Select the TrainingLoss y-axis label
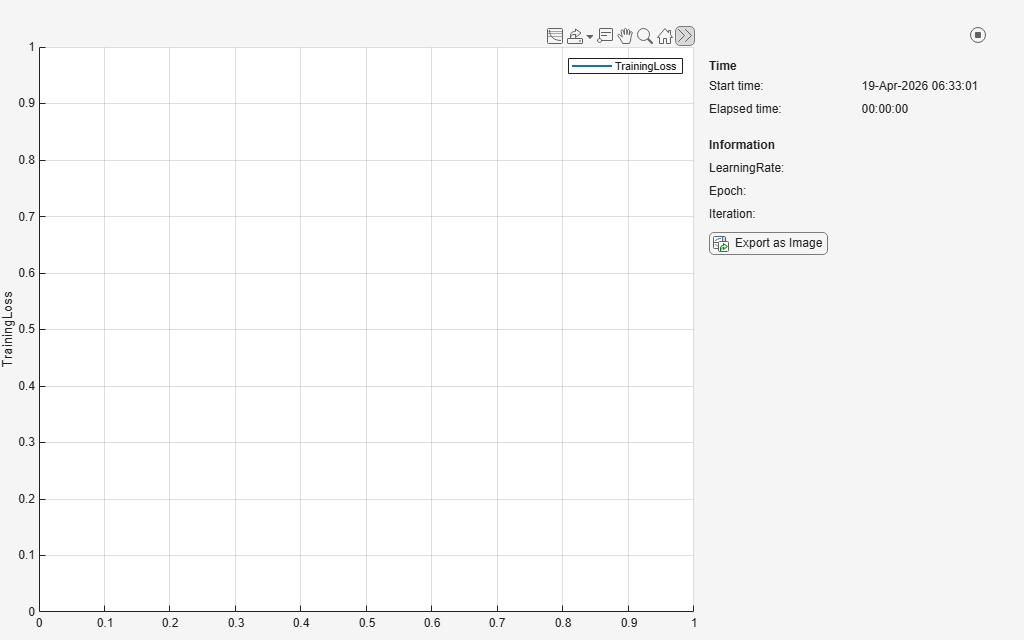Image resolution: width=1024 pixels, height=640 pixels. (x=9, y=329)
